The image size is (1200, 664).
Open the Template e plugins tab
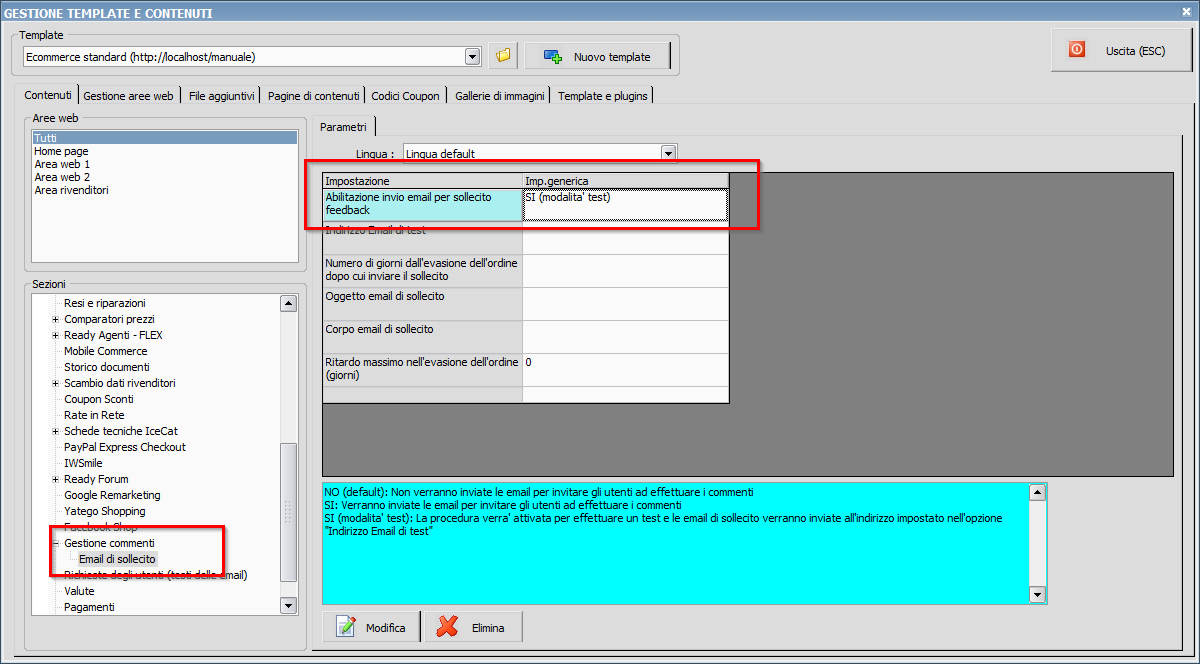tap(603, 96)
